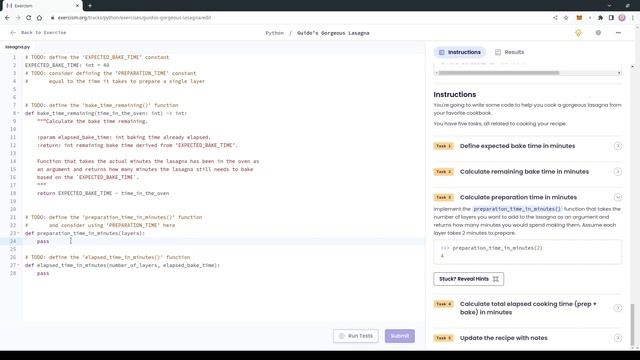This screenshot has height=360, width=640.
Task: Bookmark this page with the star icon
Action: [566, 18]
